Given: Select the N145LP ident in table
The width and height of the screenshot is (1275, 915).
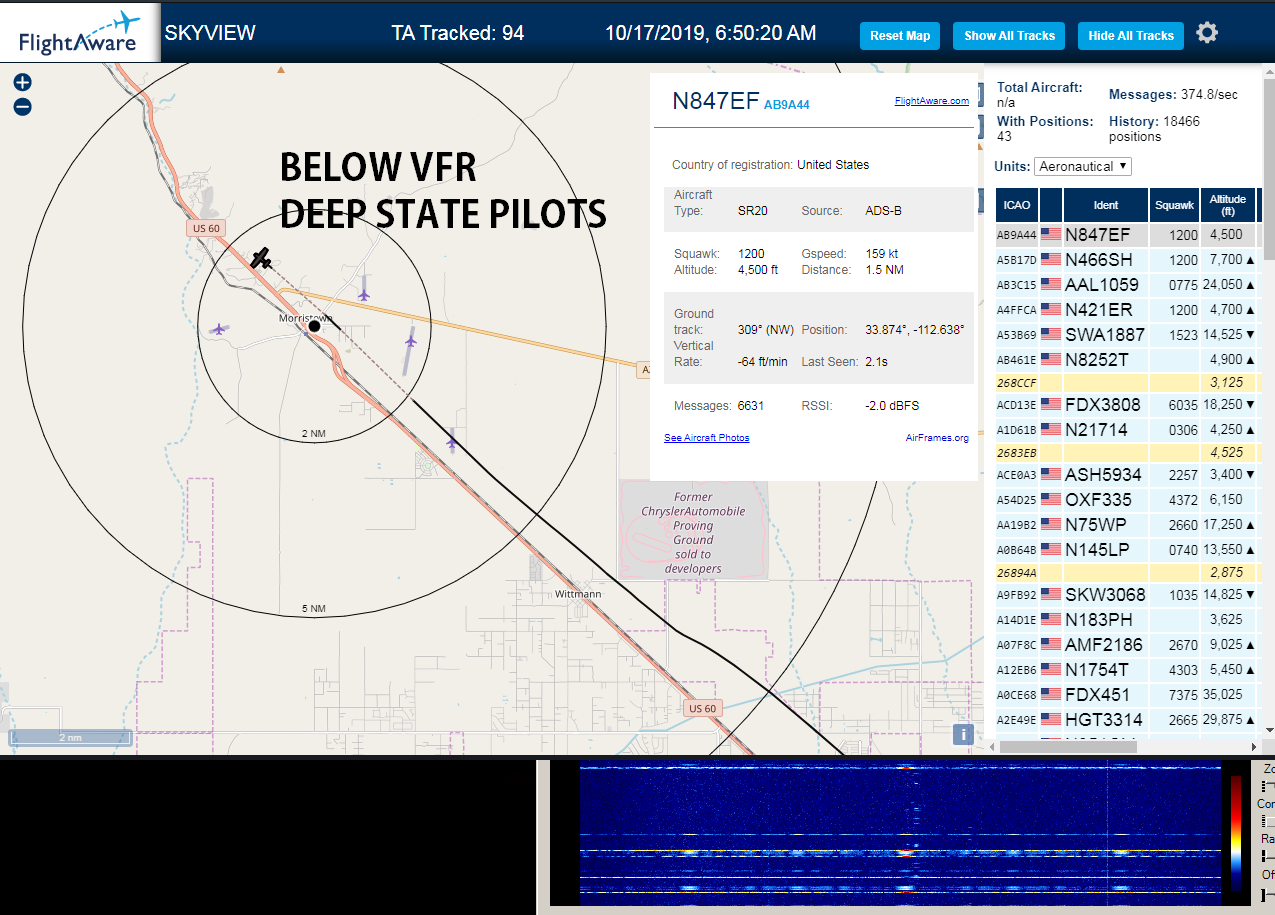Looking at the screenshot, I should pyautogui.click(x=1097, y=549).
